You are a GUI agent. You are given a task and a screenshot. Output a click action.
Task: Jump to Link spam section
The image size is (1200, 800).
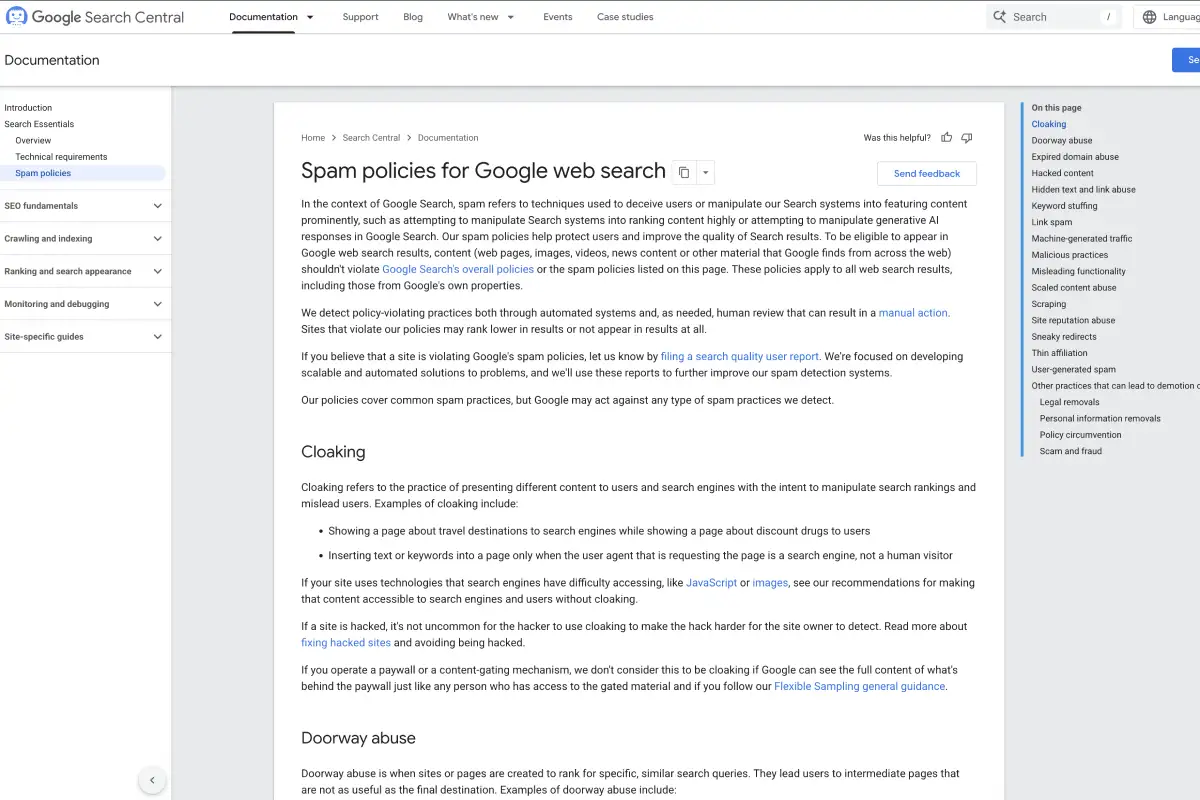(x=1052, y=222)
